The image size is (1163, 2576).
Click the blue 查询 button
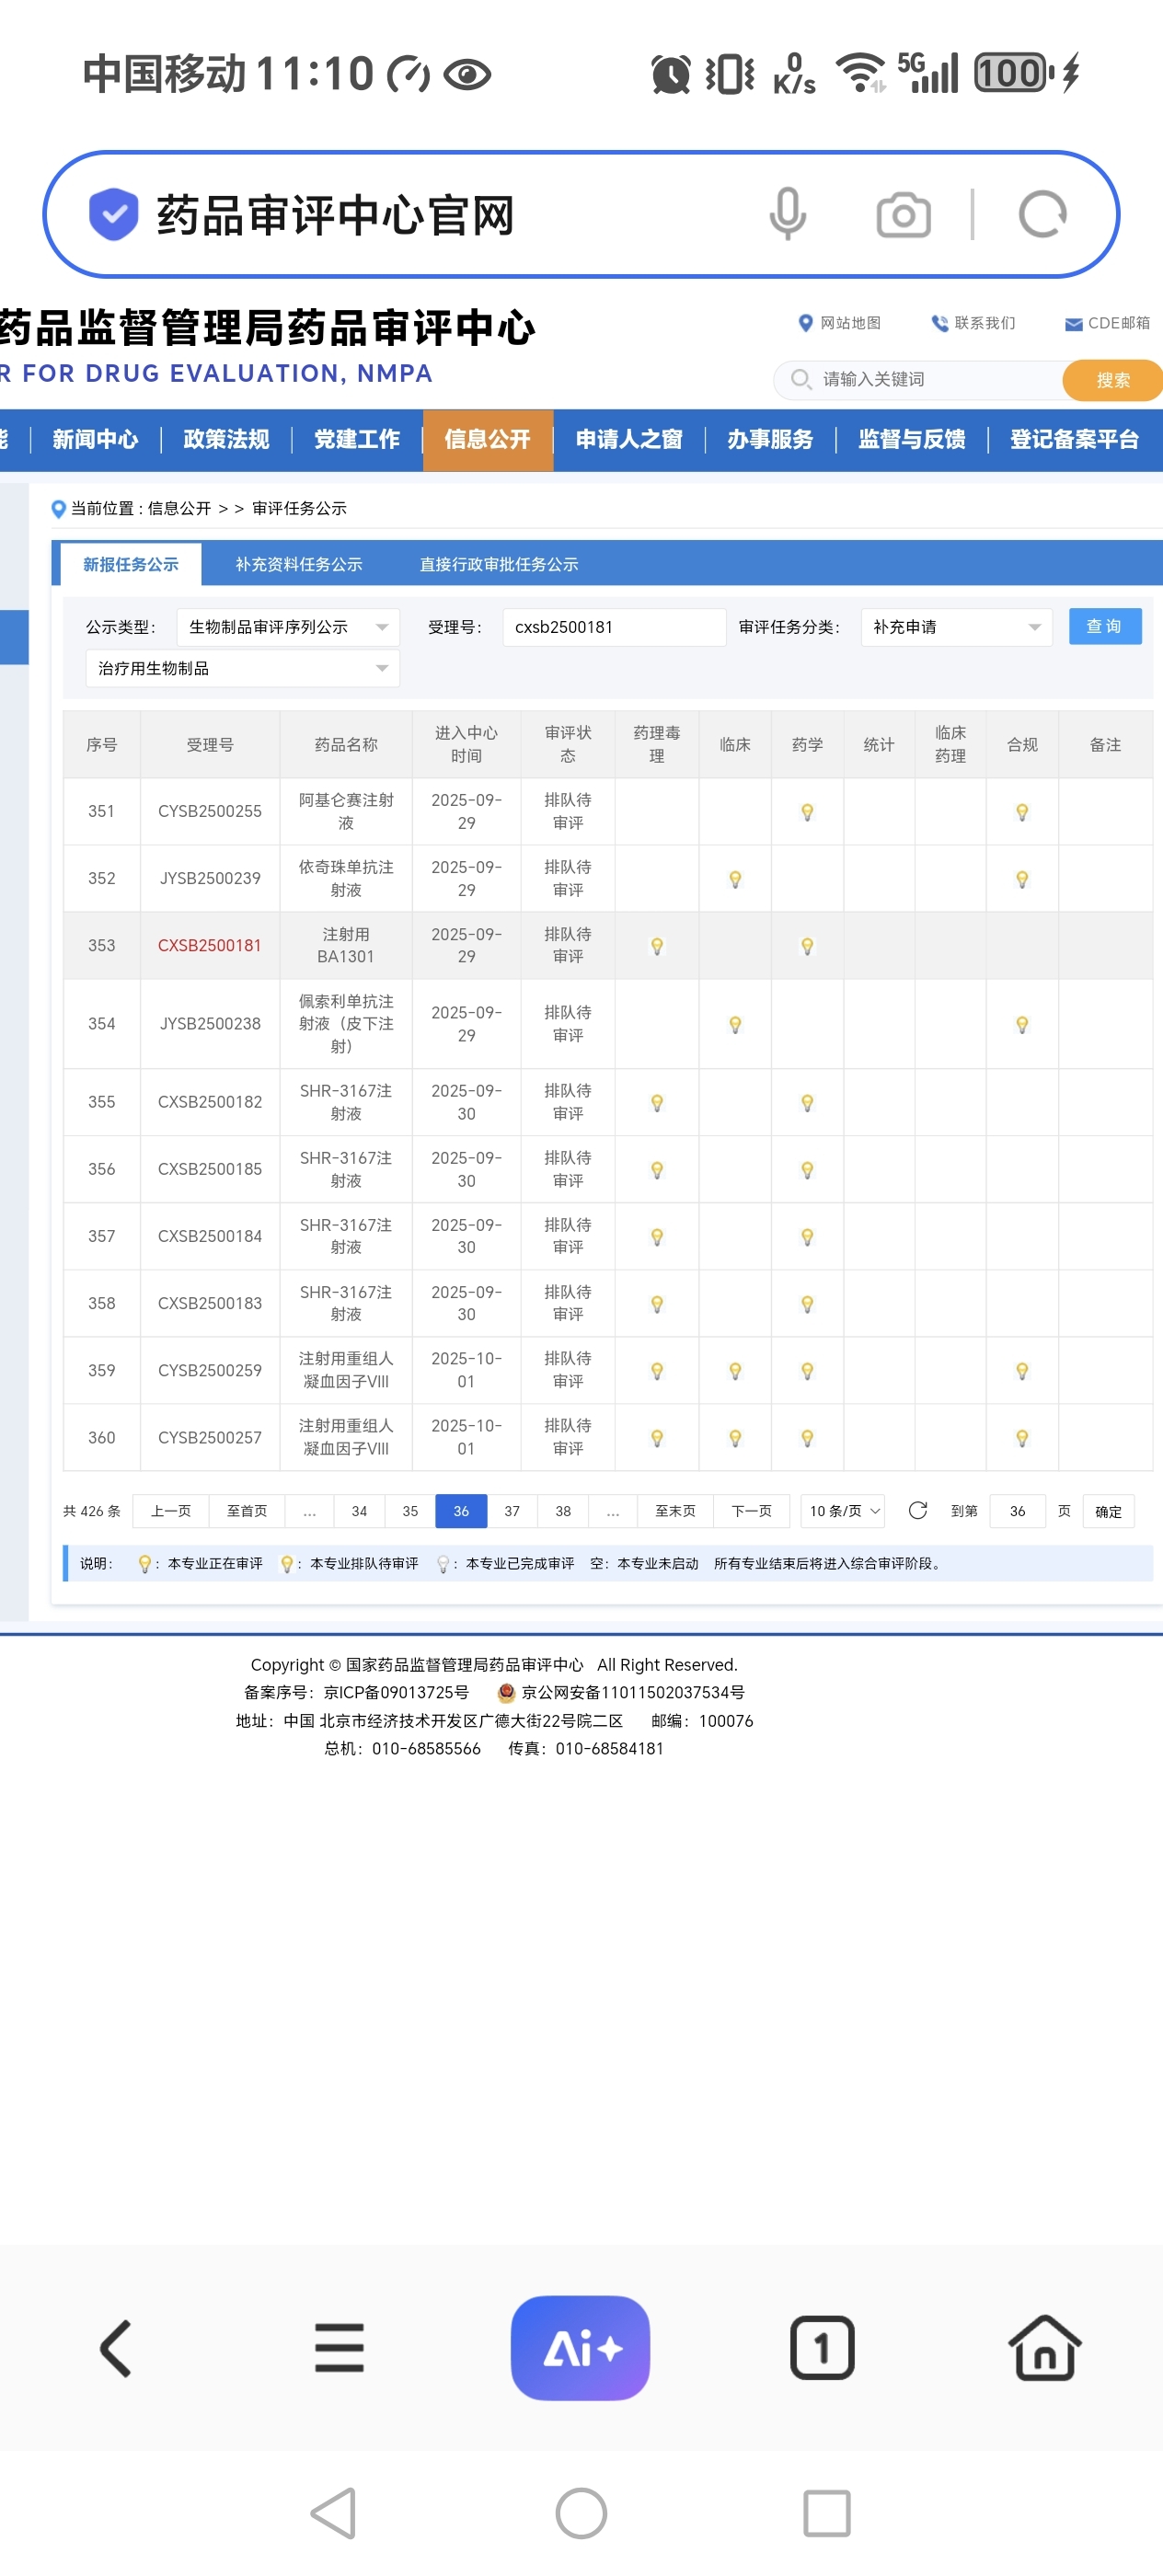[x=1104, y=626]
